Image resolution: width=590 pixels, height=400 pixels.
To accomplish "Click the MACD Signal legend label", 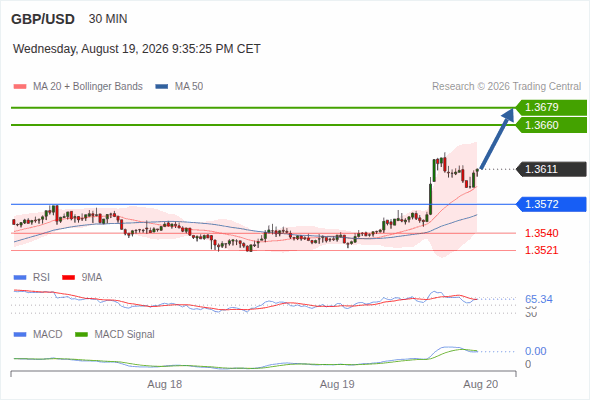I will pyautogui.click(x=125, y=335).
